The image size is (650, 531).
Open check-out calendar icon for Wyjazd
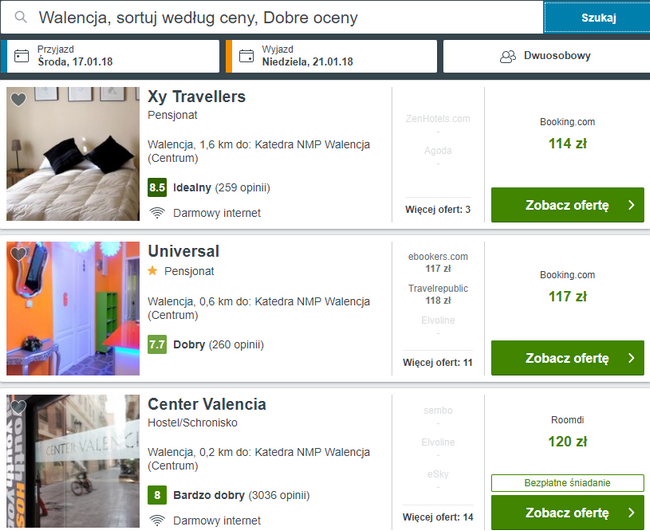point(246,56)
